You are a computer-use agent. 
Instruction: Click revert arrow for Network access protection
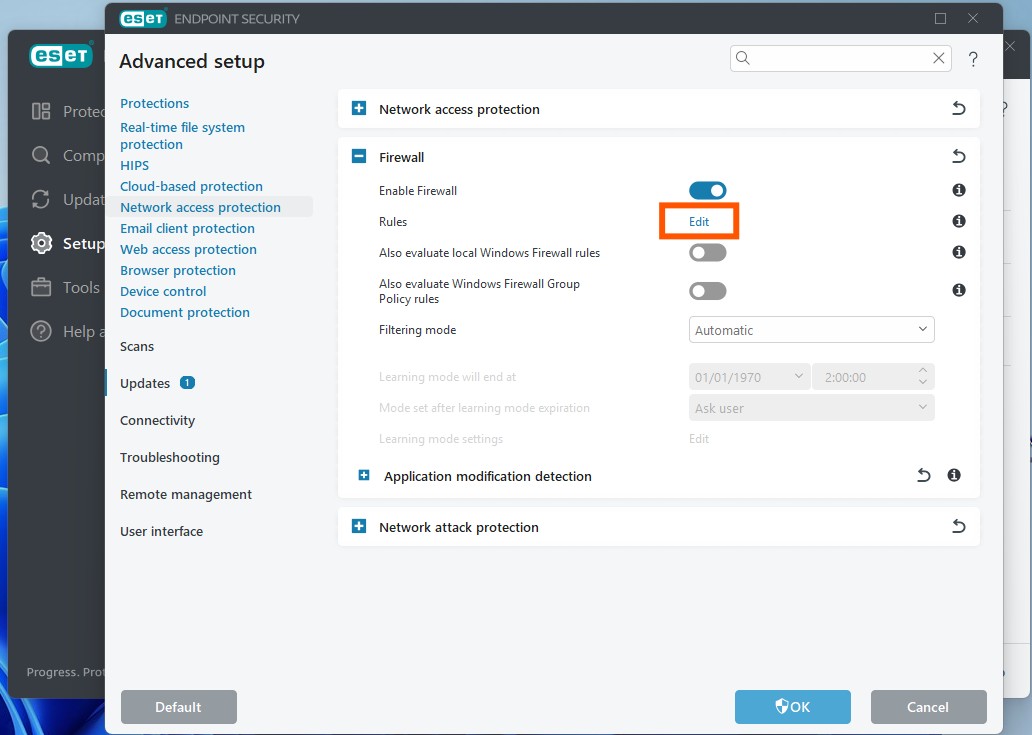tap(958, 109)
